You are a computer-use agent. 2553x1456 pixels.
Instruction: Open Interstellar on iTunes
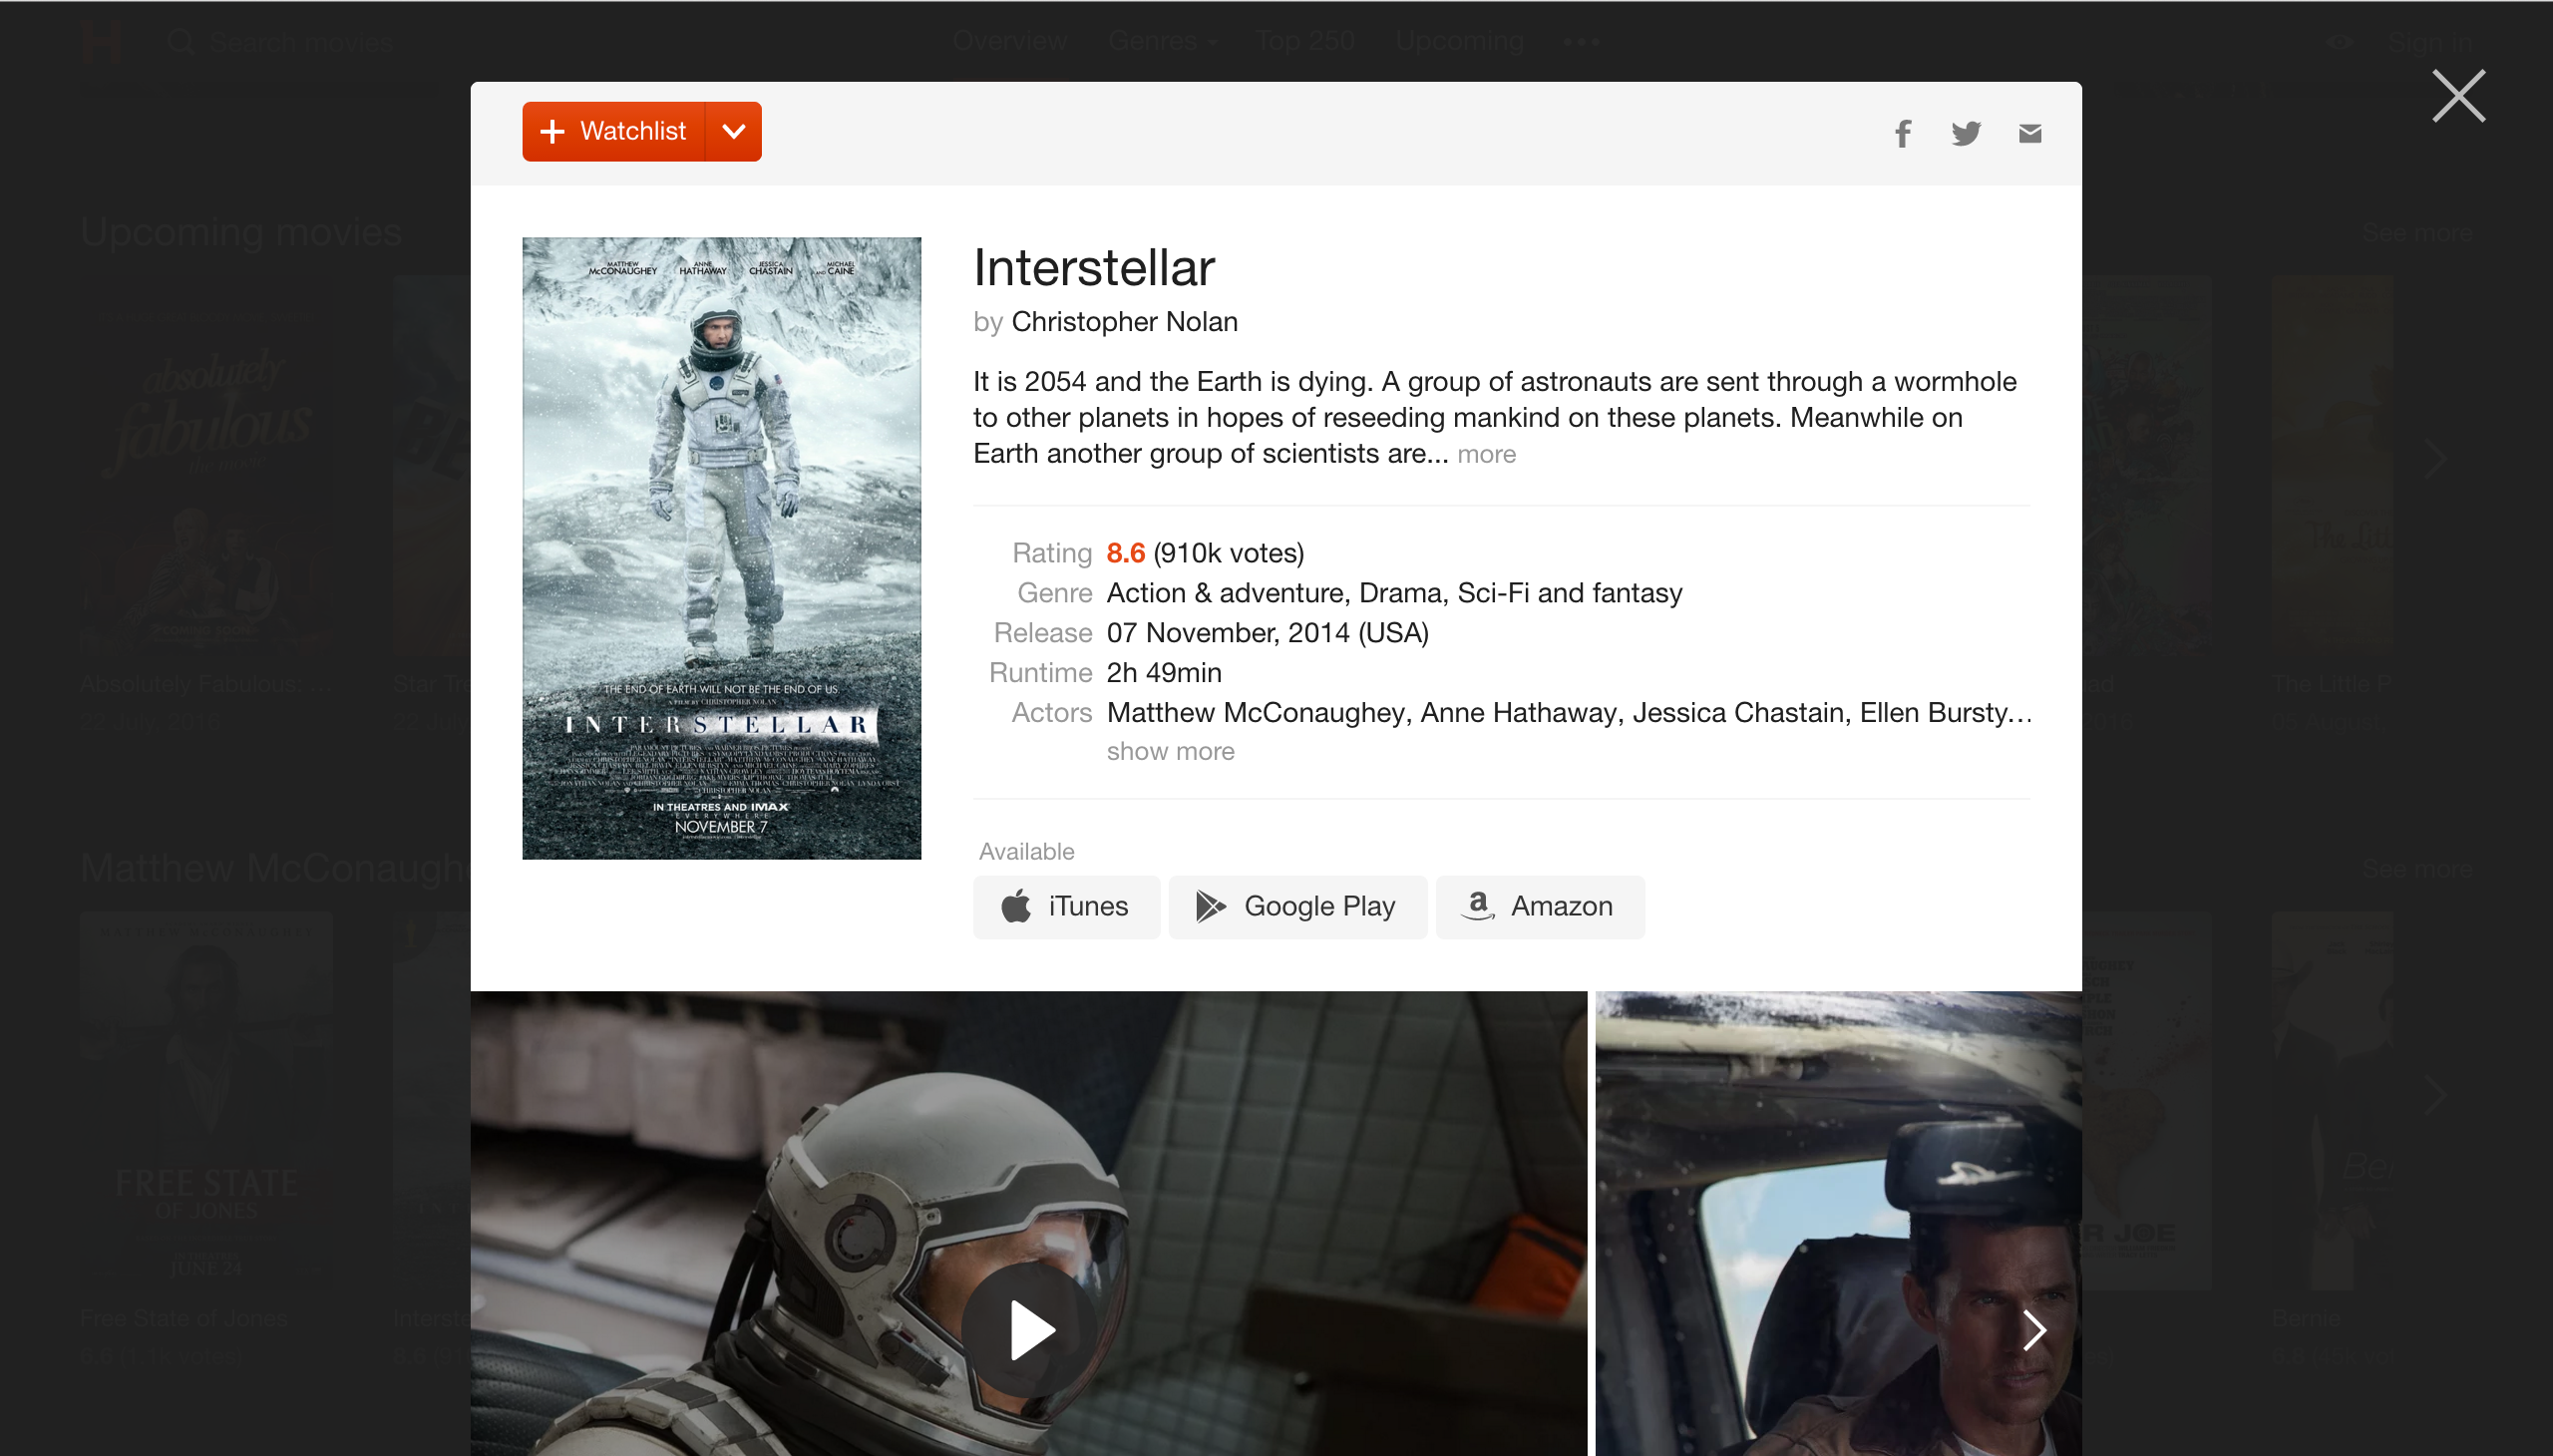pyautogui.click(x=1066, y=906)
